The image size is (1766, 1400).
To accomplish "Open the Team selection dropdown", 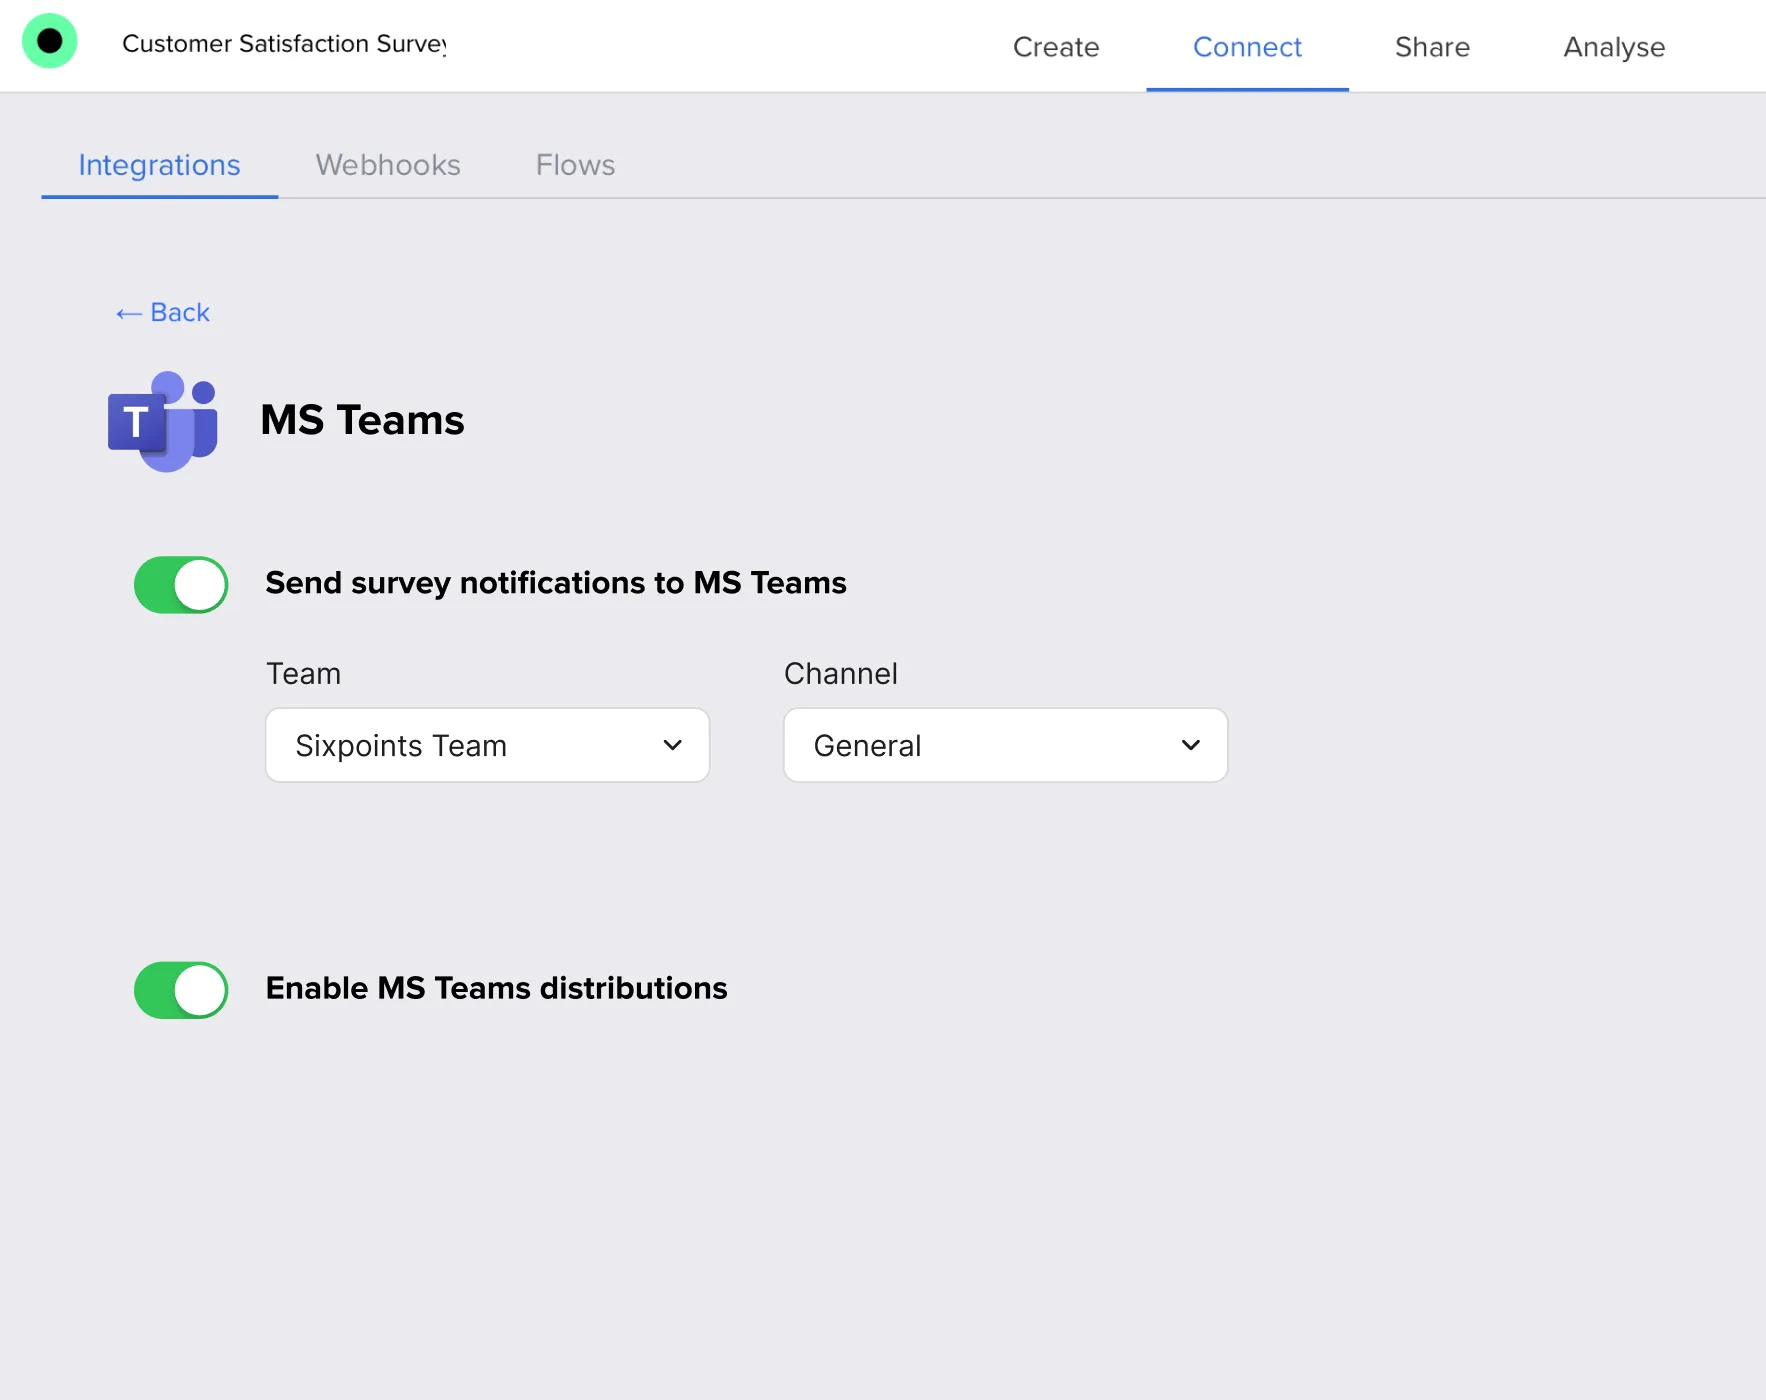I will coord(487,745).
